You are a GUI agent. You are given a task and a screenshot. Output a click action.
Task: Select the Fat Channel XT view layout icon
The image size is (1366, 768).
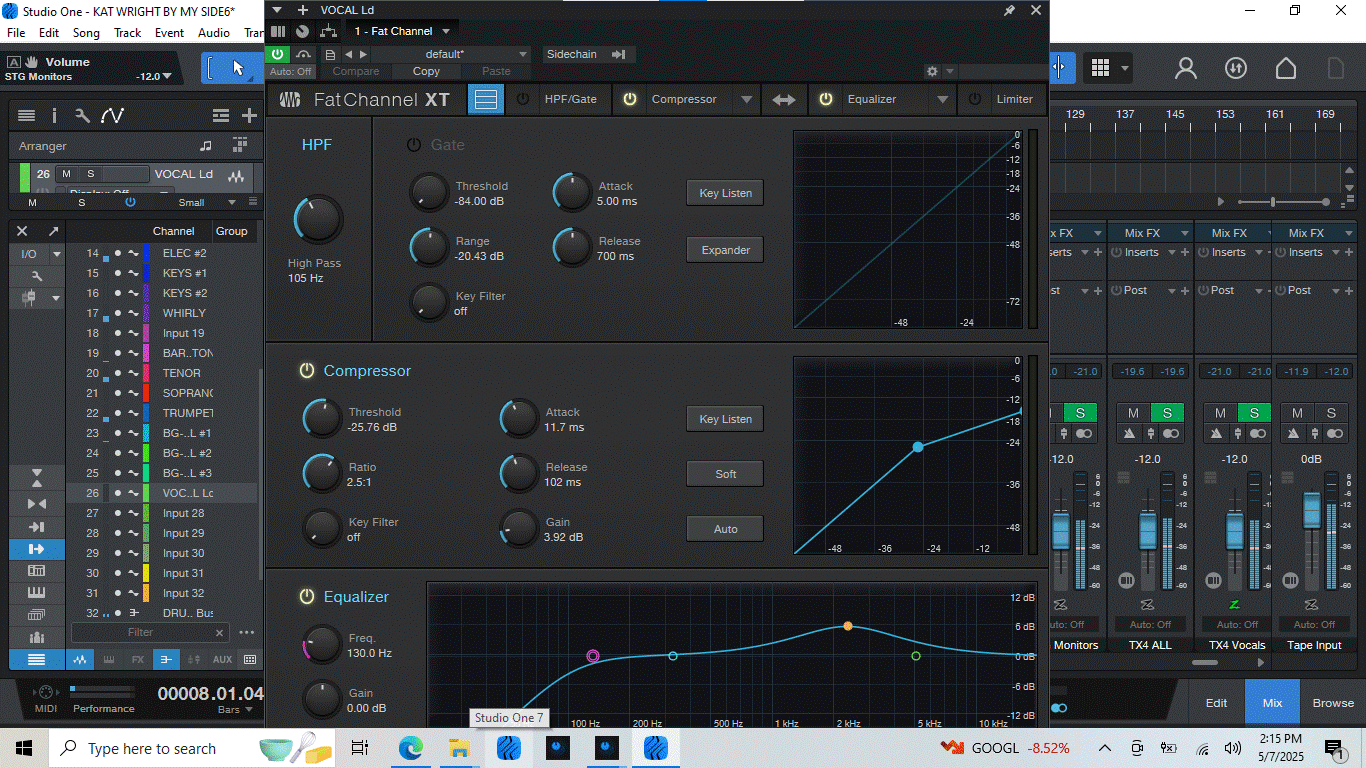coord(486,100)
